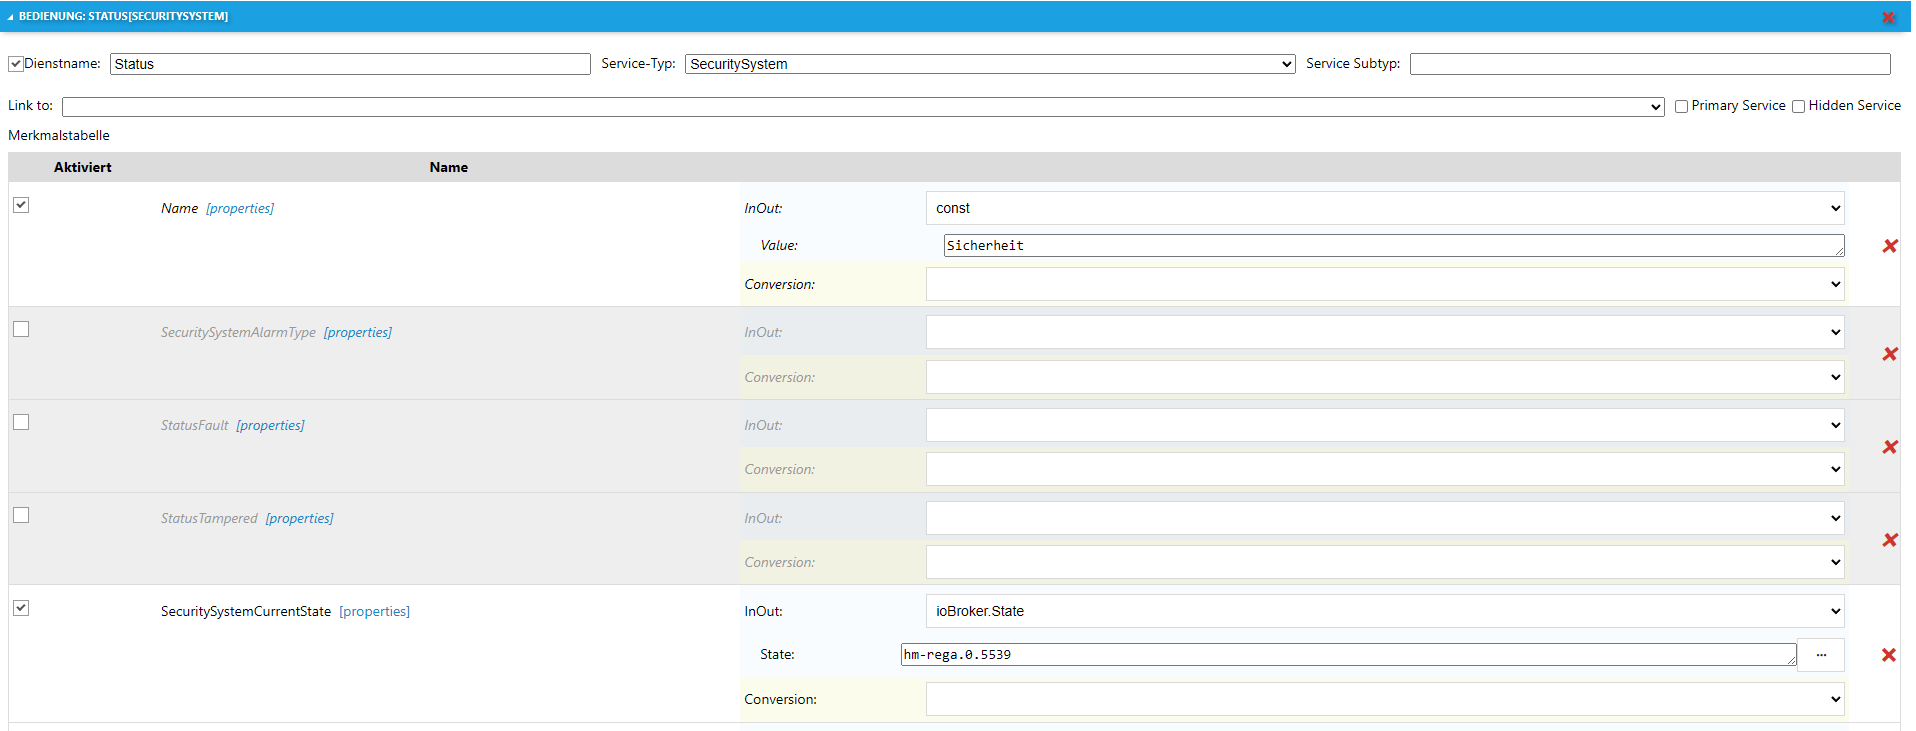Focus the Service Subtyp input field

[x=1650, y=64]
